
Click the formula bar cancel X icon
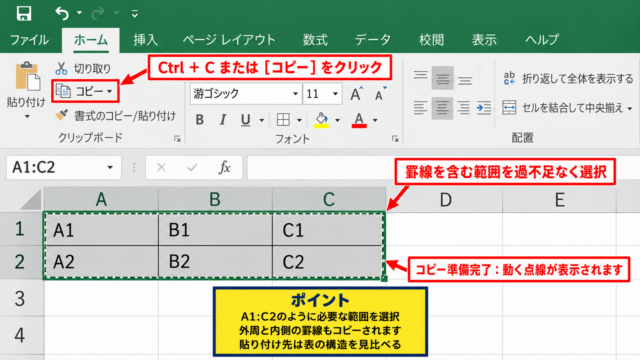[x=161, y=167]
